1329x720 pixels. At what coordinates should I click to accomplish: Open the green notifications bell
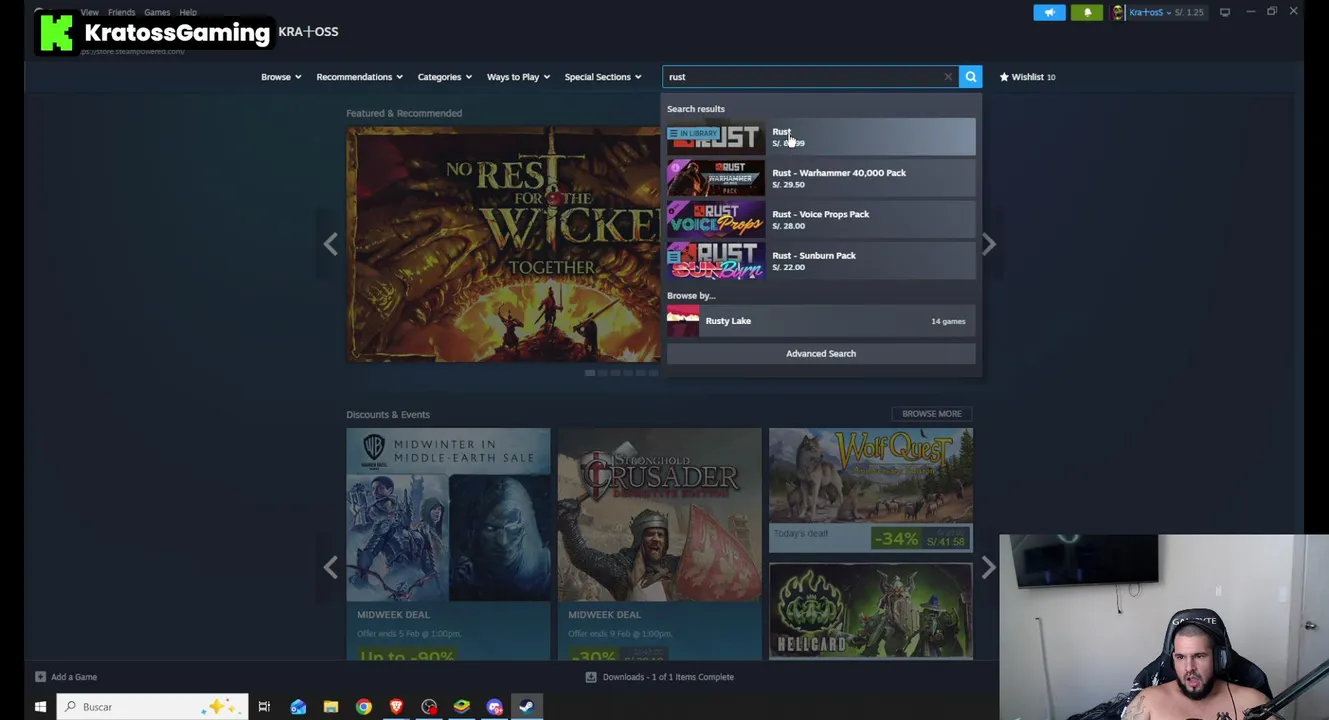[x=1087, y=12]
